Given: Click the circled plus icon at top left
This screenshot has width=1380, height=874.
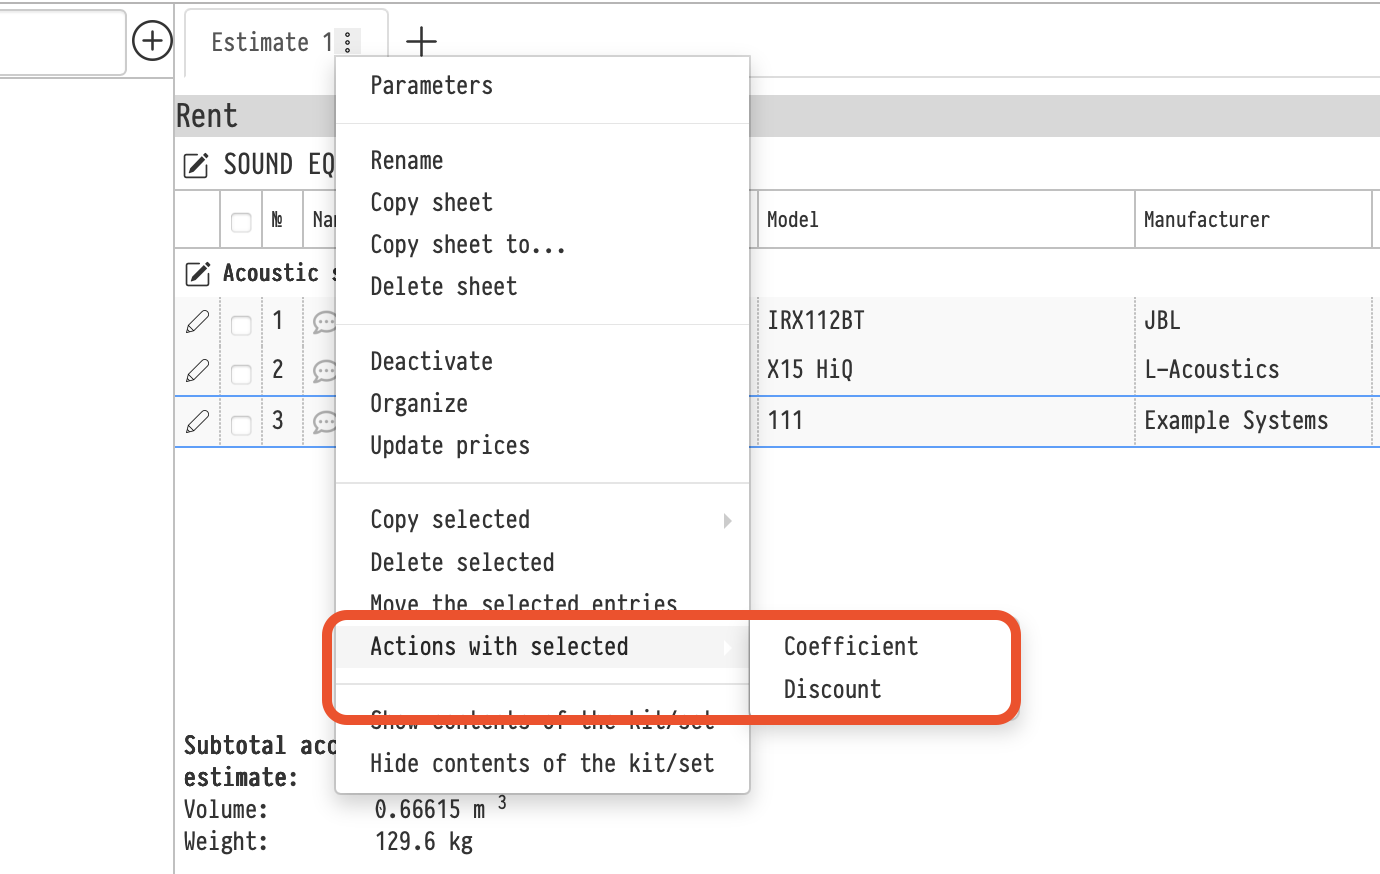Looking at the screenshot, I should (x=152, y=41).
